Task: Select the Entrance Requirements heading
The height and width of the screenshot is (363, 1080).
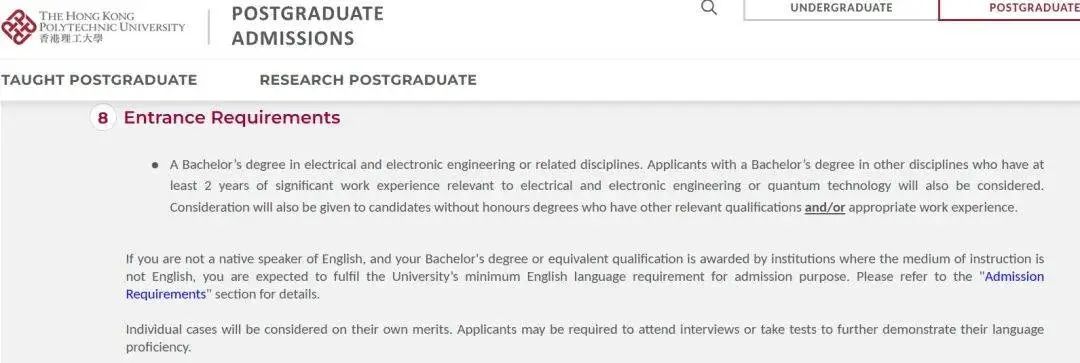Action: [231, 118]
